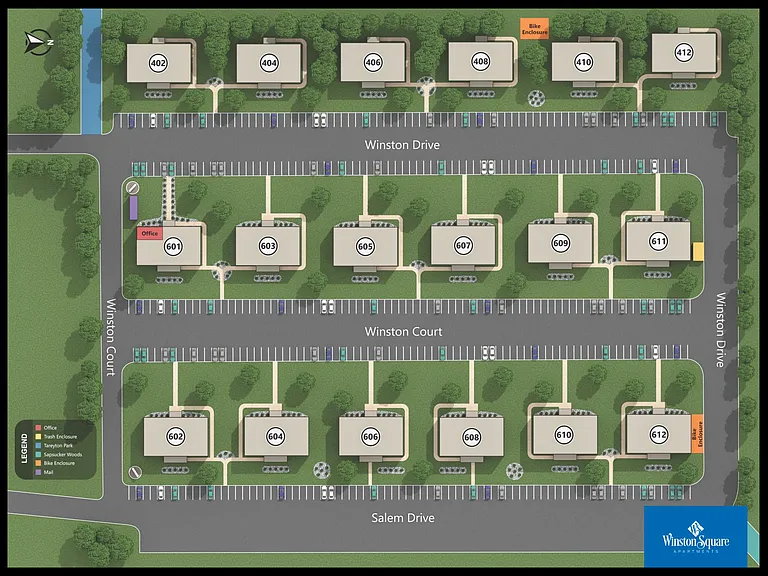Screen dimensions: 768x576
Task: Click the "Salem Drive" street label
Action: click(x=403, y=518)
